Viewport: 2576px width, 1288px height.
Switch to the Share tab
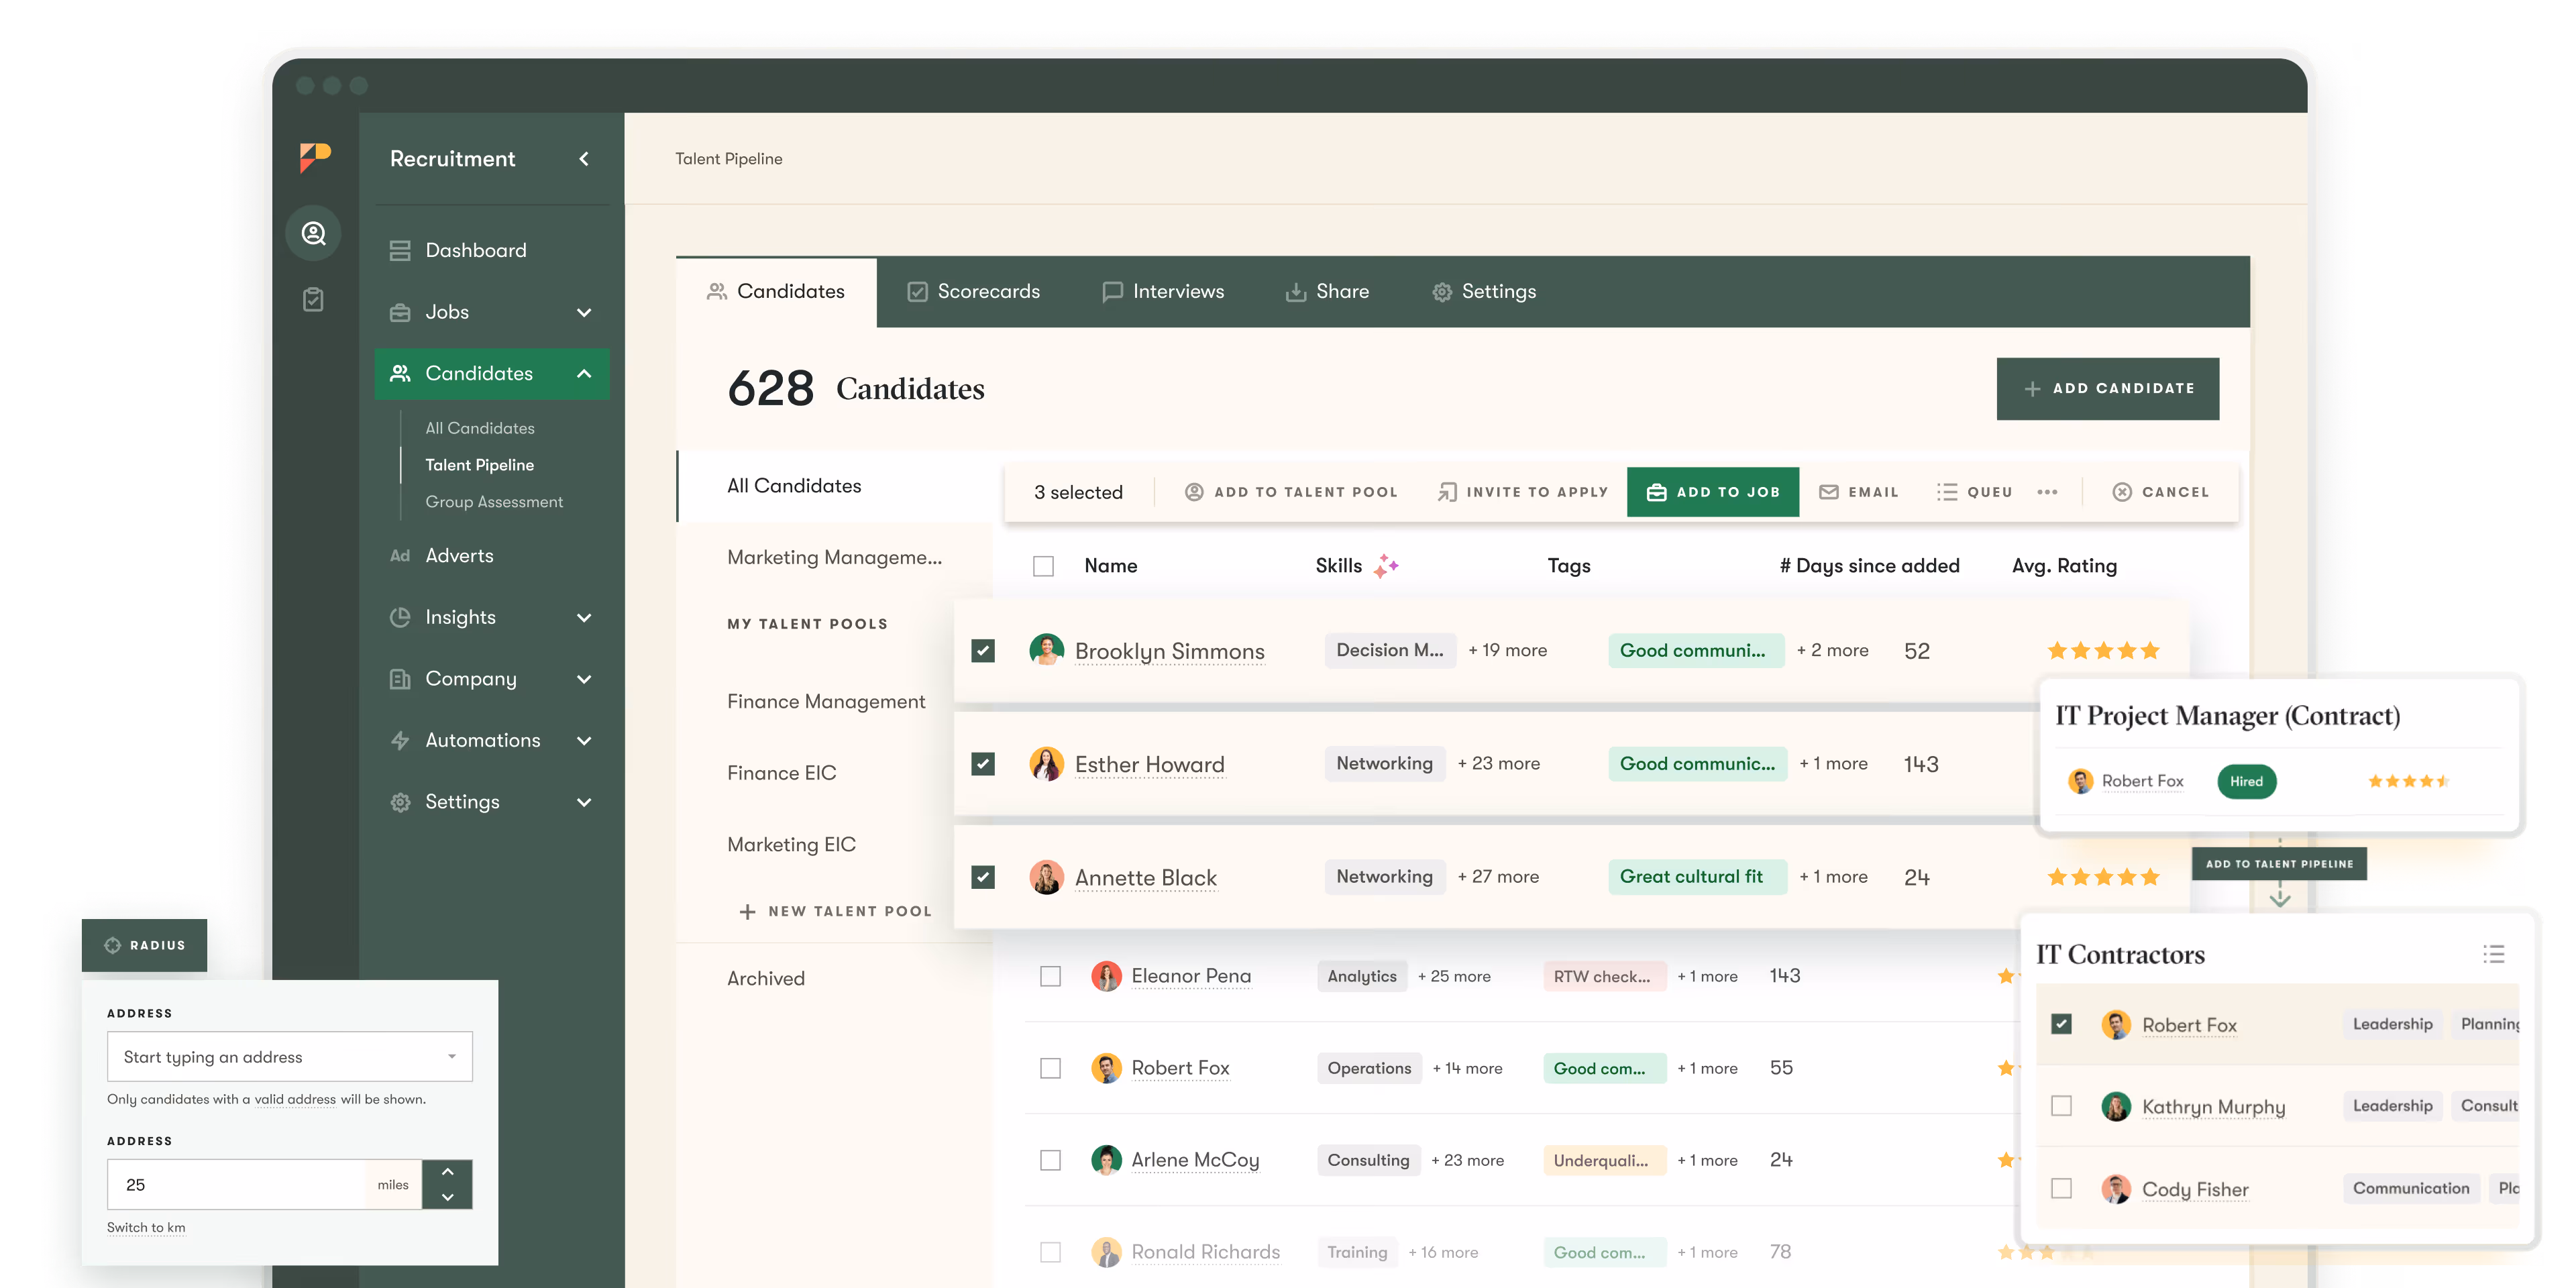click(x=1327, y=291)
